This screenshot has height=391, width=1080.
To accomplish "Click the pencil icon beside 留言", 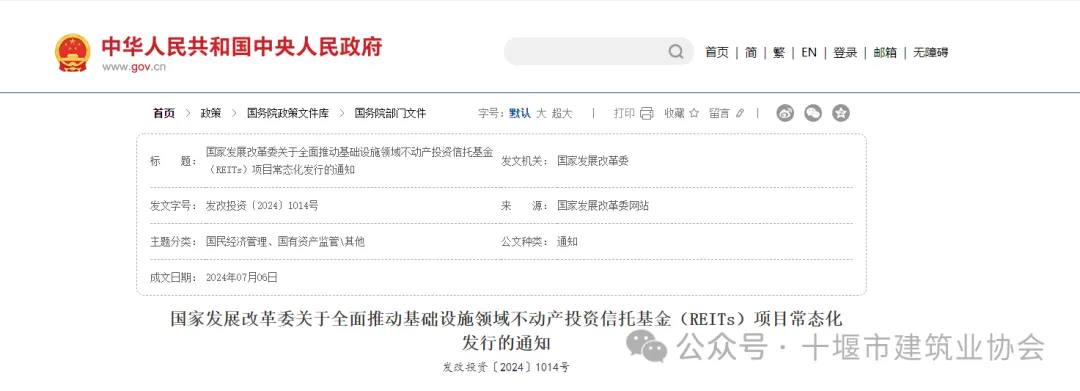I will (x=740, y=113).
